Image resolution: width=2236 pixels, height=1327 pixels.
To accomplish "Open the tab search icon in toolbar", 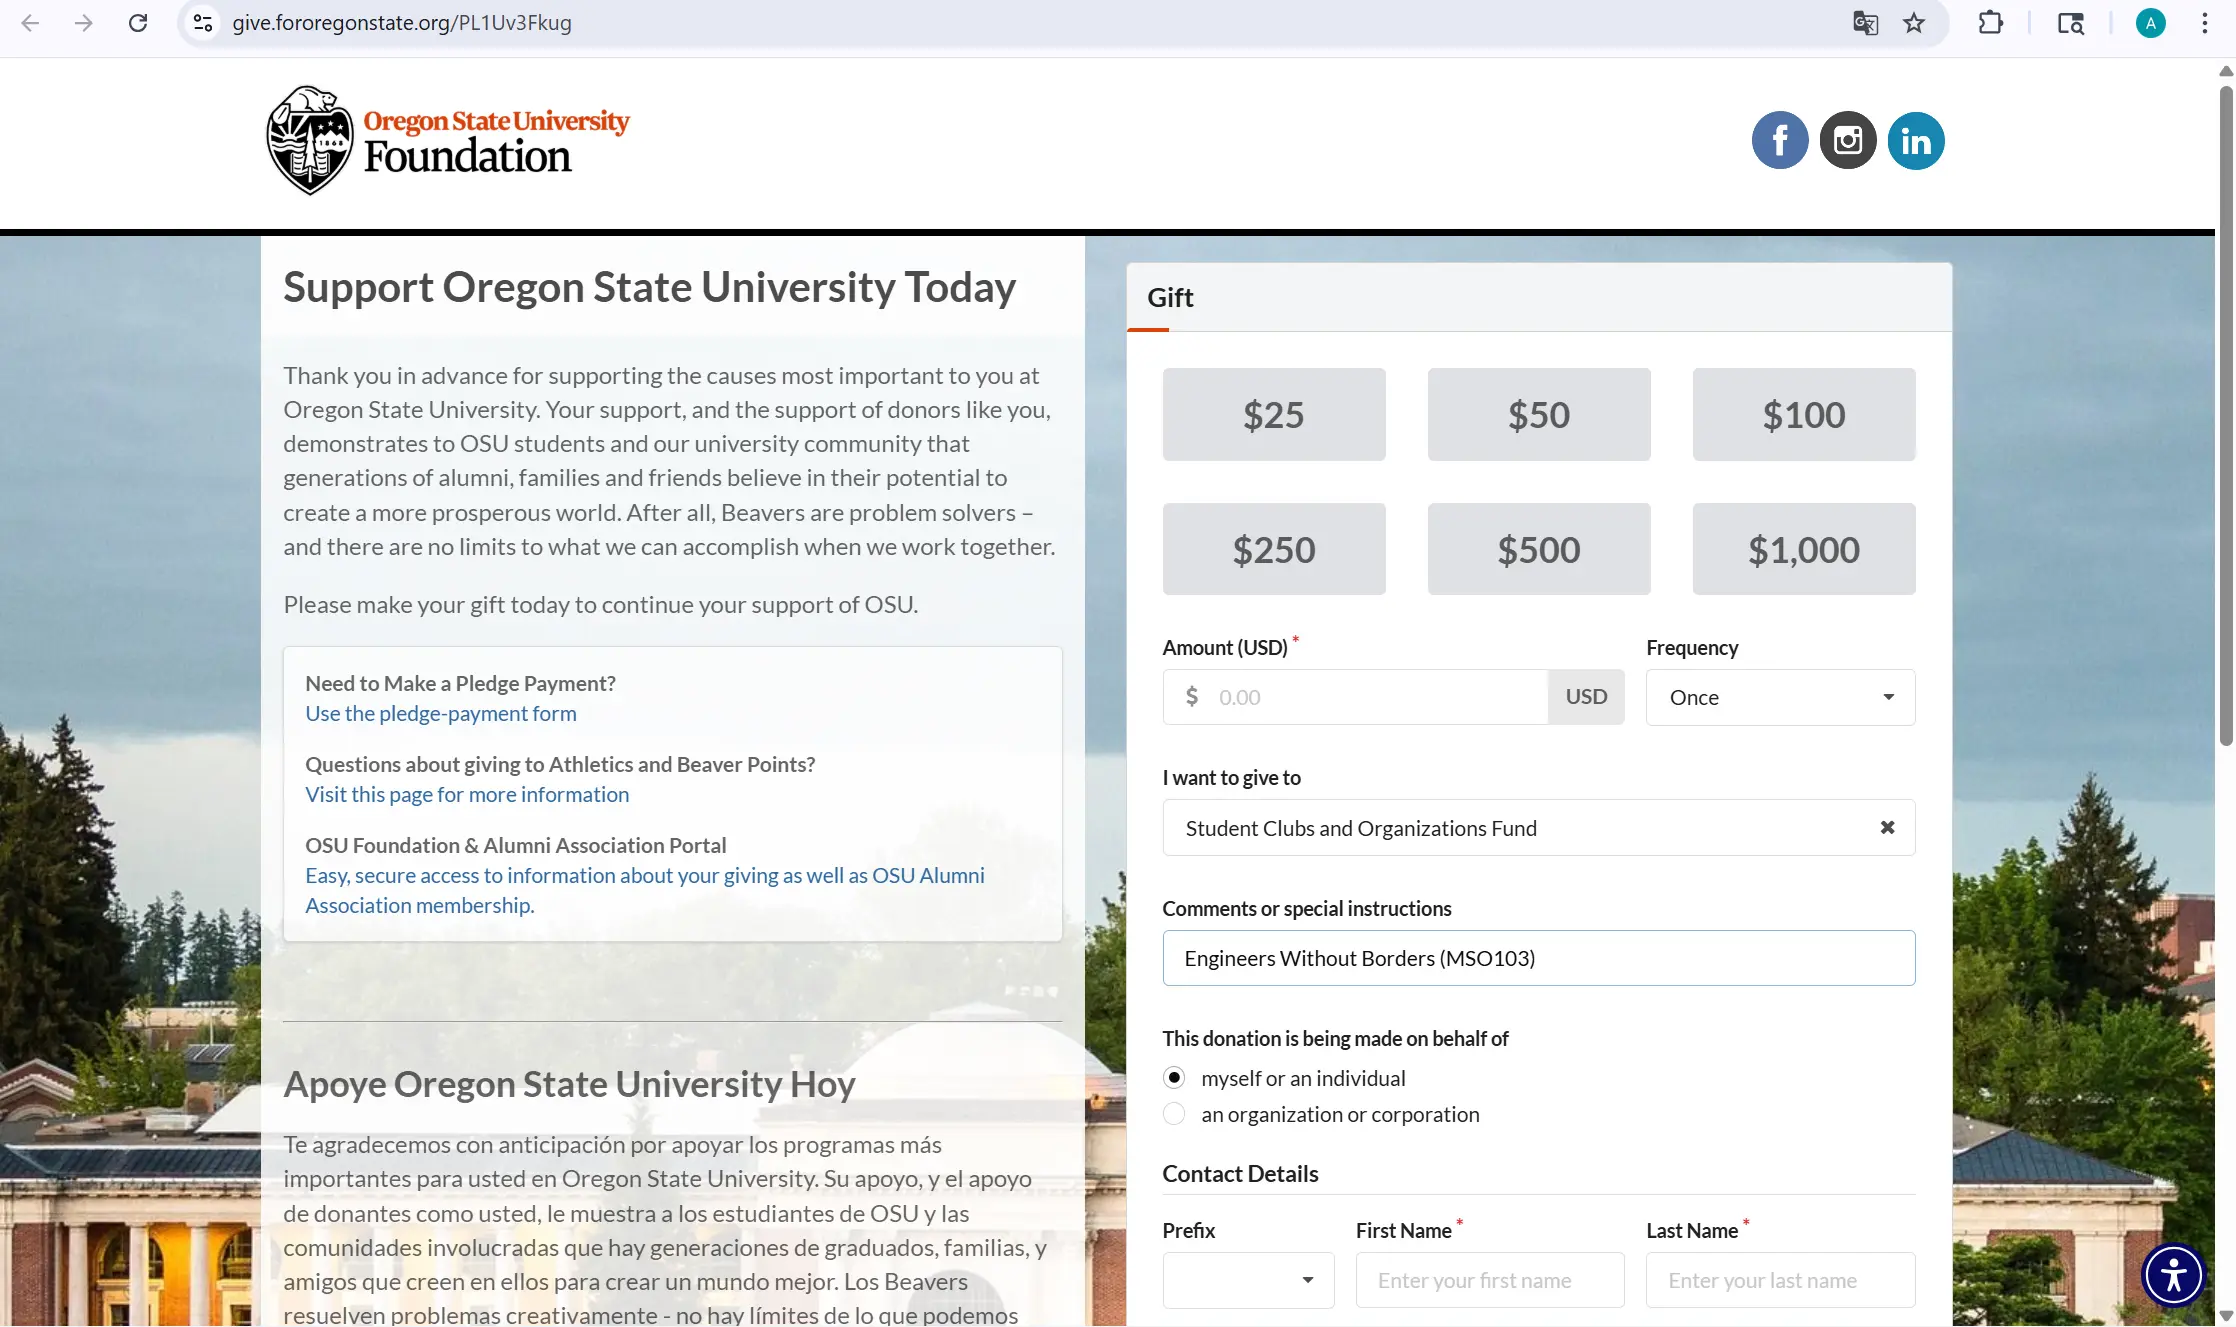I will pos(2070,23).
